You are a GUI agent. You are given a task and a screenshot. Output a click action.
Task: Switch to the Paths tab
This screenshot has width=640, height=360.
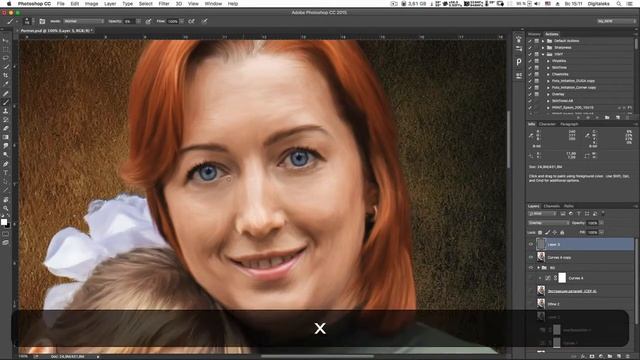569,206
